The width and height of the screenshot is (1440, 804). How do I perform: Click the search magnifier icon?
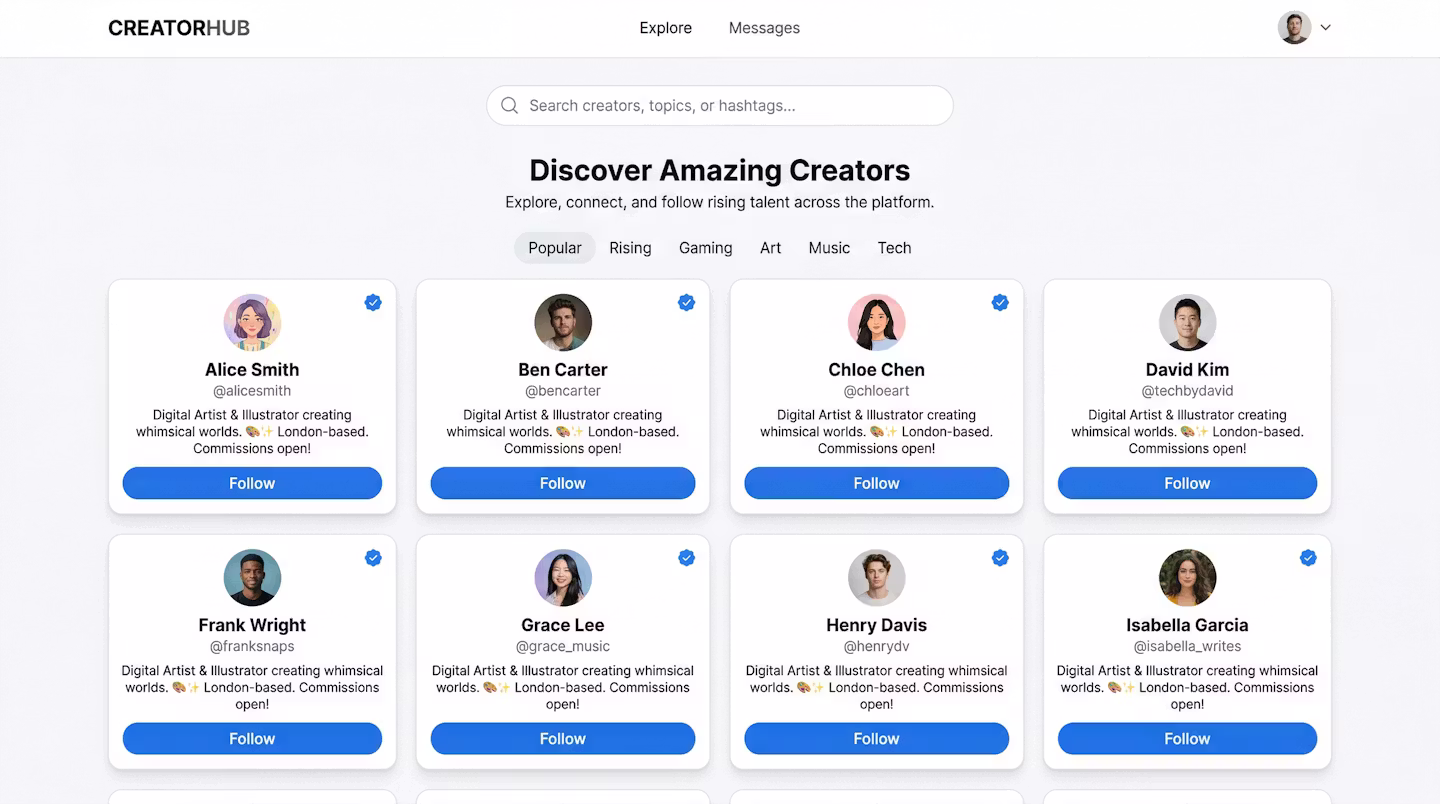[x=509, y=105]
